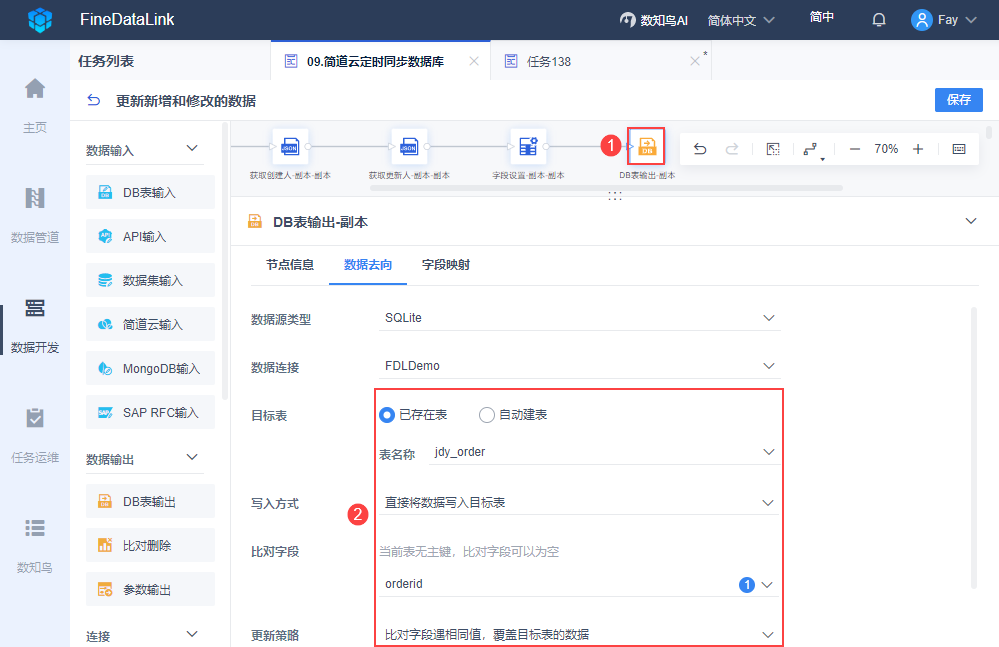Open 数据管道 in the sidebar
Image resolution: width=999 pixels, height=647 pixels.
point(35,215)
